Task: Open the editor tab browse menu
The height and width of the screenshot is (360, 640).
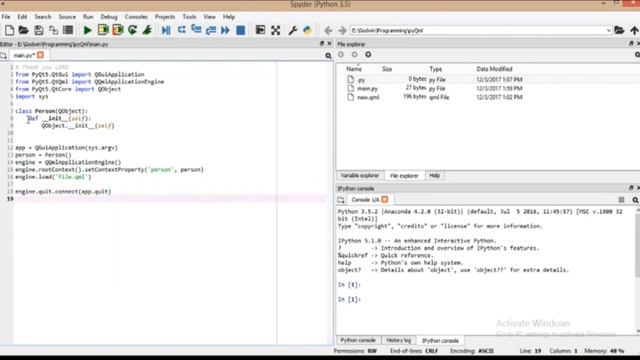Action: 4,56
